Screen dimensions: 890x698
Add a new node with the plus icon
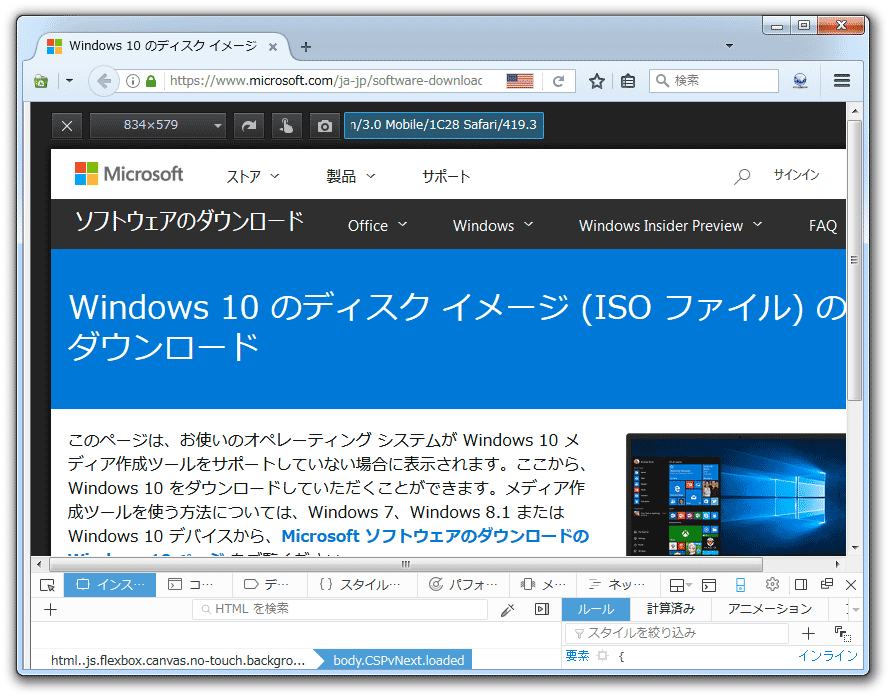[x=51, y=609]
